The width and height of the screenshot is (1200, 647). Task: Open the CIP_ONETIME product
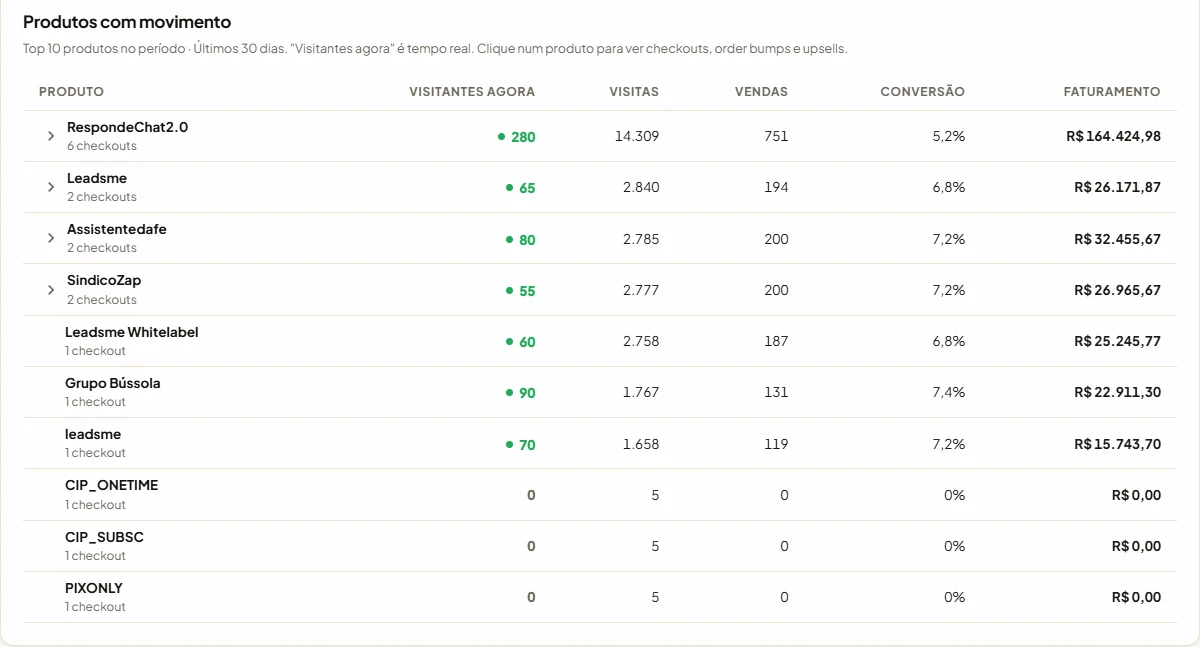tap(111, 485)
